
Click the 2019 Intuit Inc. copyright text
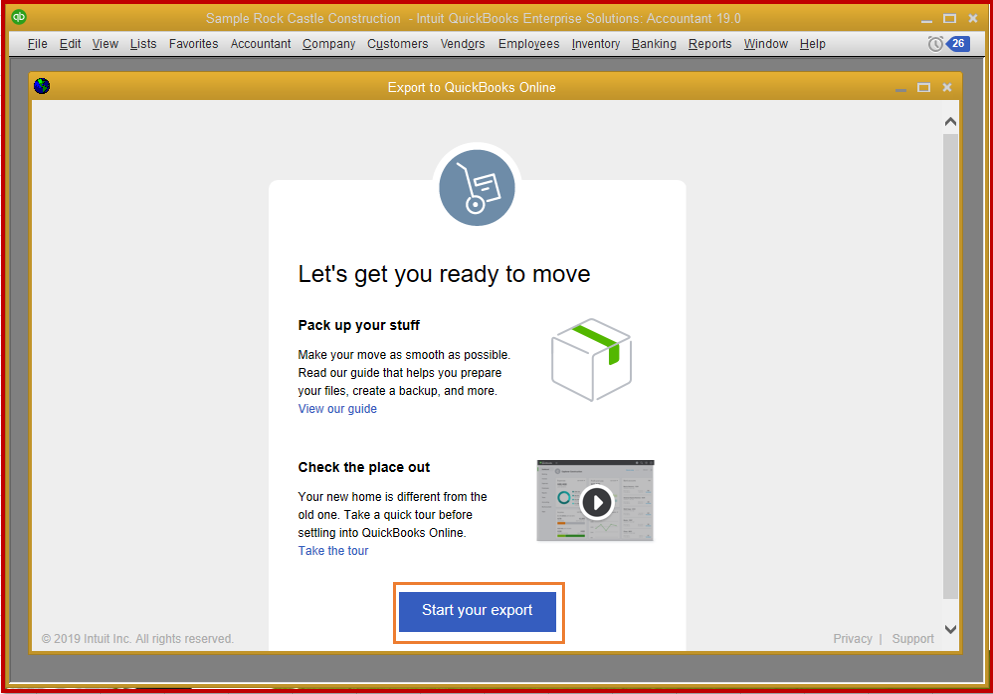pyautogui.click(x=137, y=638)
